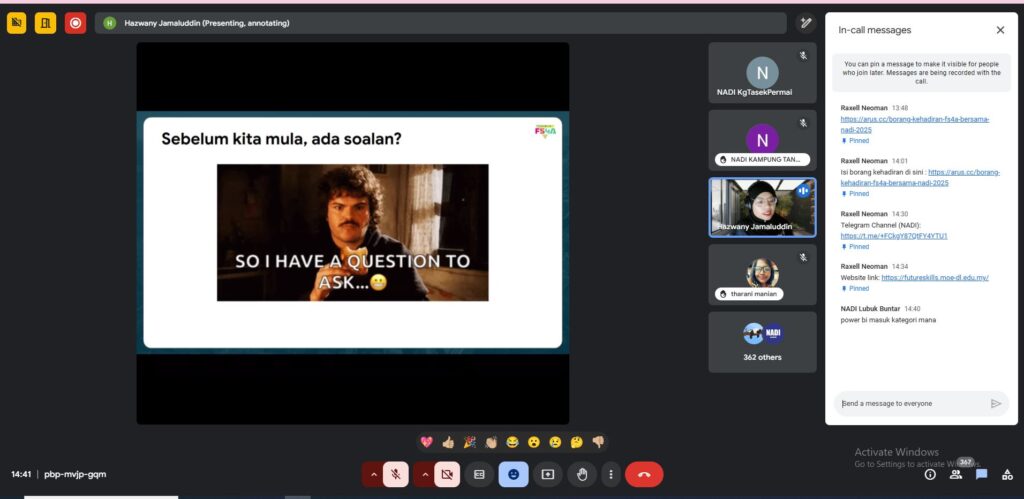Image resolution: width=1024 pixels, height=499 pixels.
Task: Click the red recording indicator icon
Action: point(75,22)
